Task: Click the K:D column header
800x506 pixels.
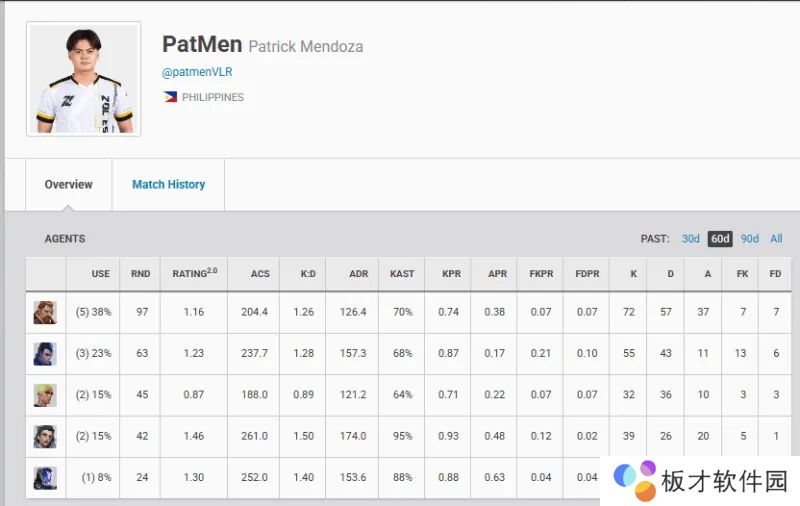Action: coord(304,273)
